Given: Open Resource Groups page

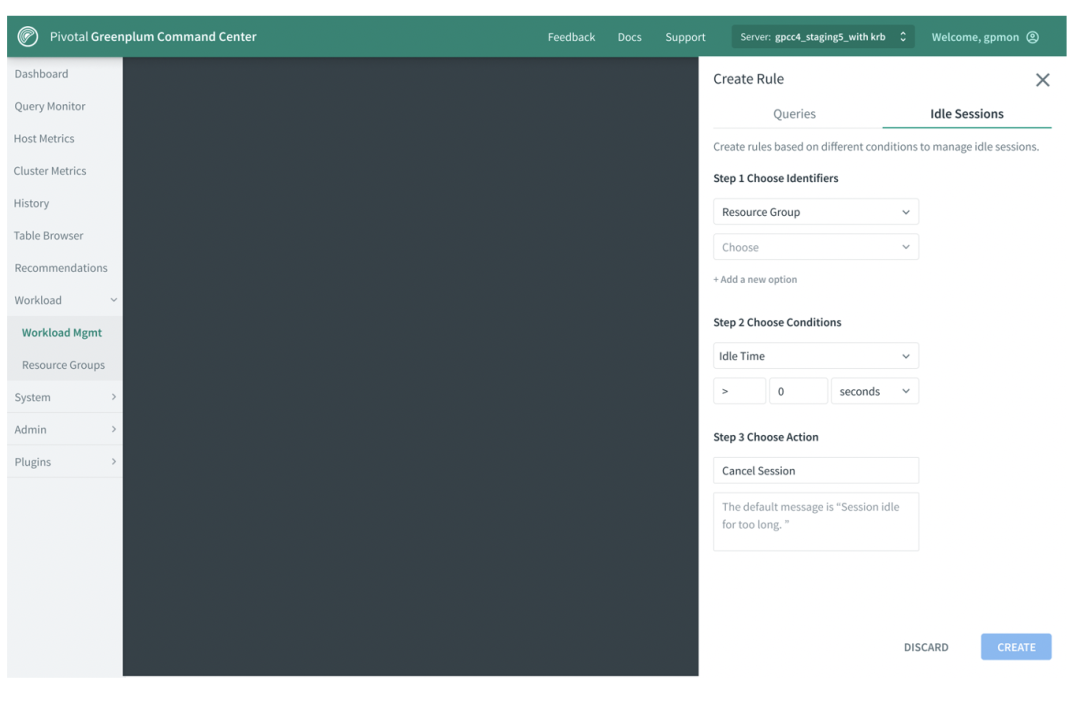Looking at the screenshot, I should (x=65, y=365).
